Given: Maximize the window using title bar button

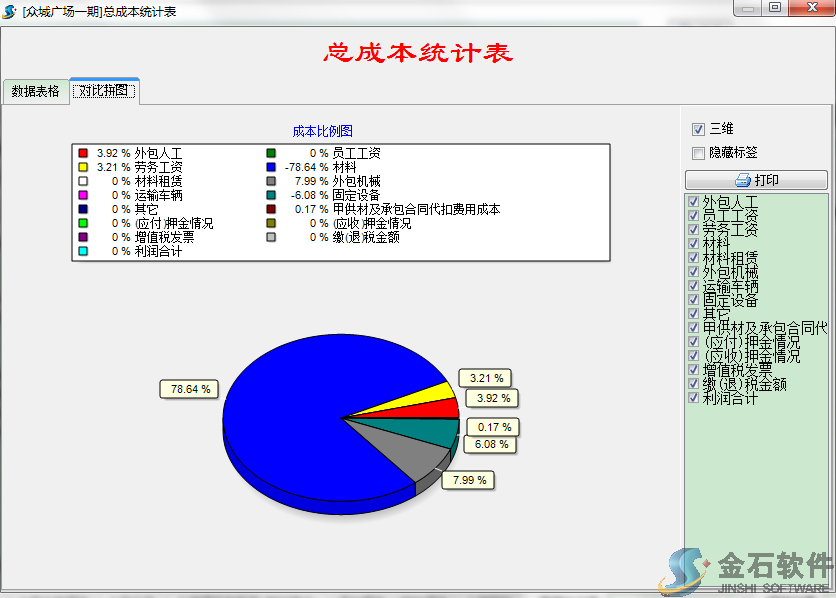Looking at the screenshot, I should 774,8.
